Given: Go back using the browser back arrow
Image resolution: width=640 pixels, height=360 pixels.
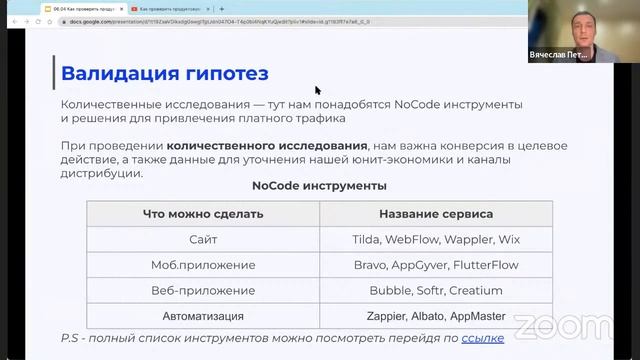Looking at the screenshot, I should (x=15, y=22).
